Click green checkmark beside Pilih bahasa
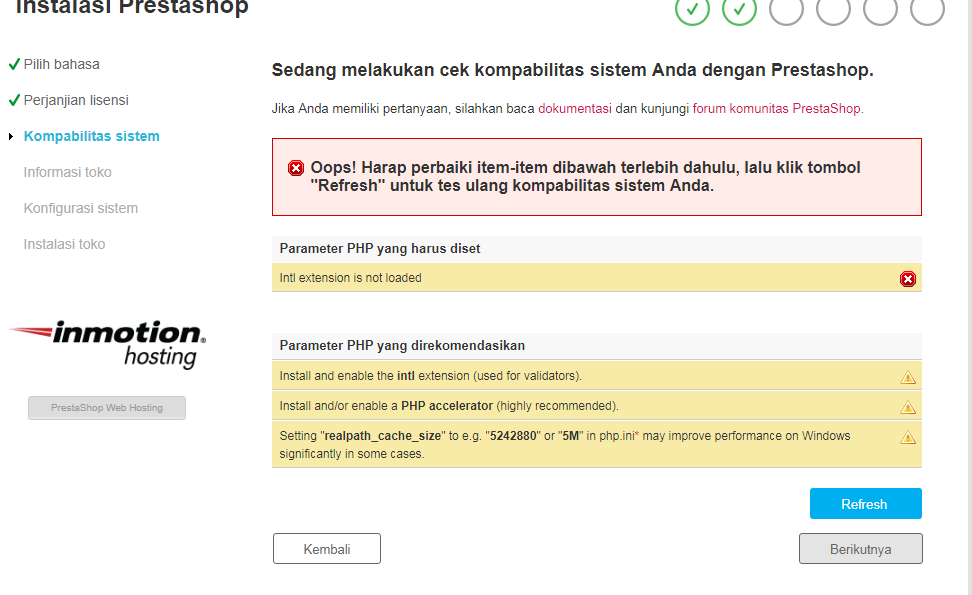 tap(14, 64)
